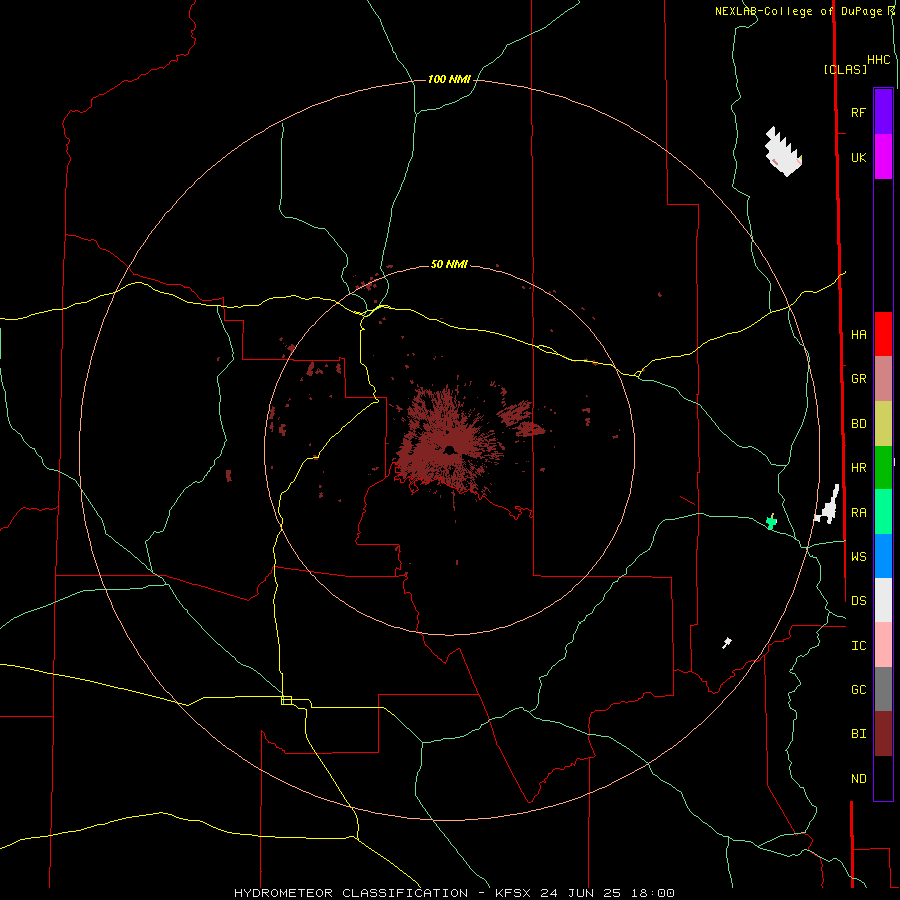Click the WS blue legend swatch
This screenshot has width=900, height=900.
pyautogui.click(x=883, y=556)
